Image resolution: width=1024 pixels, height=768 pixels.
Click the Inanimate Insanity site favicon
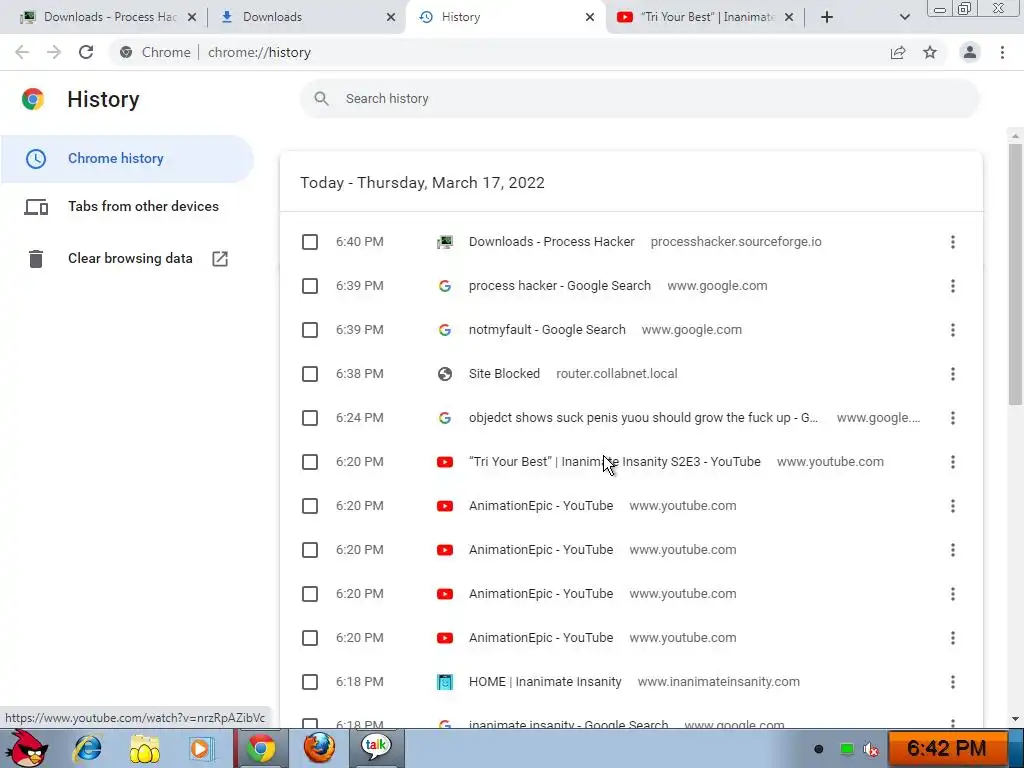point(445,682)
